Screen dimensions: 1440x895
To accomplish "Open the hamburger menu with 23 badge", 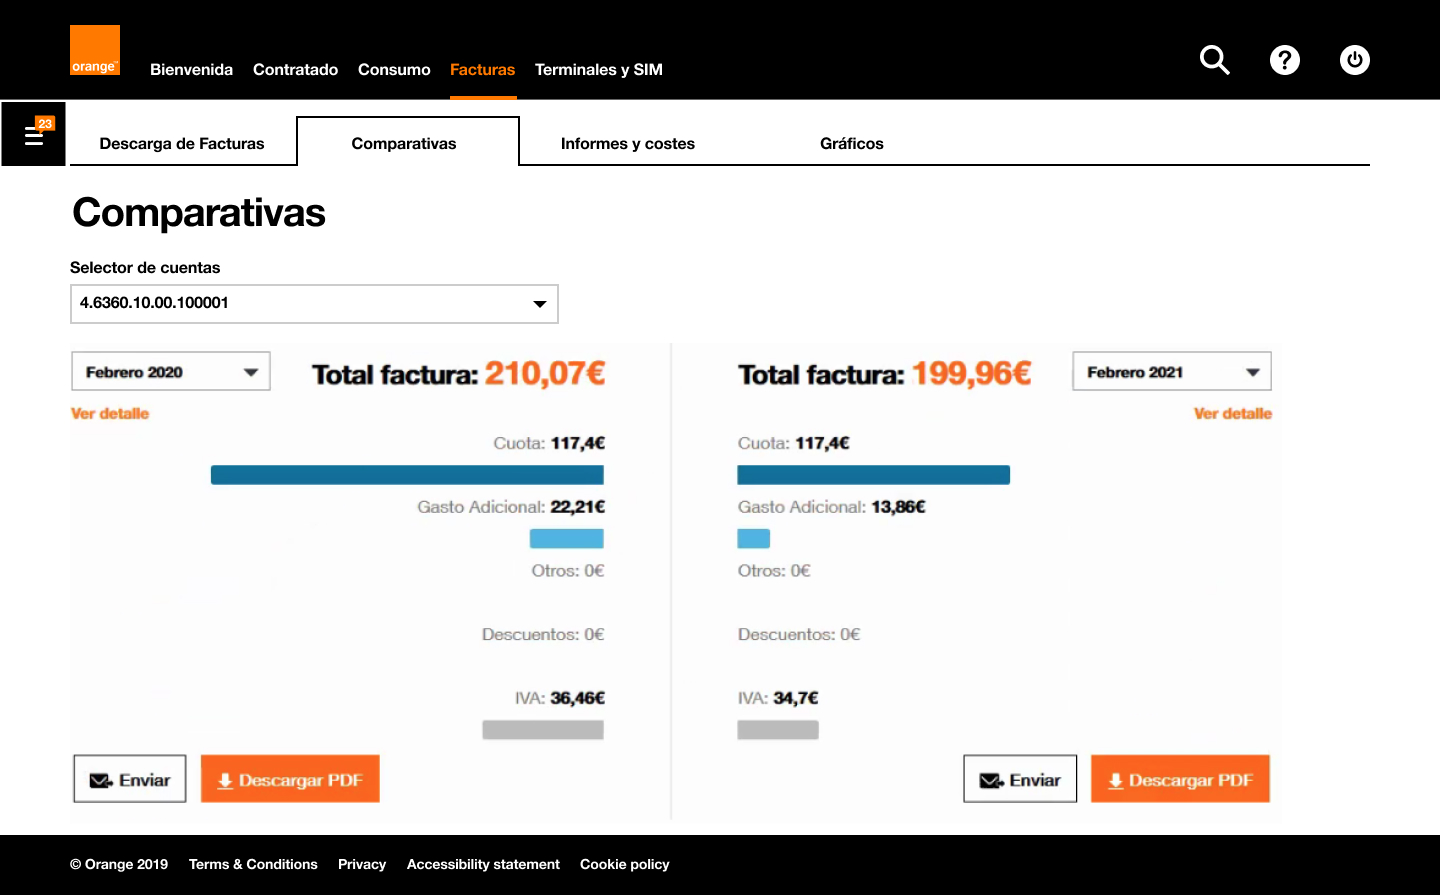I will [34, 134].
